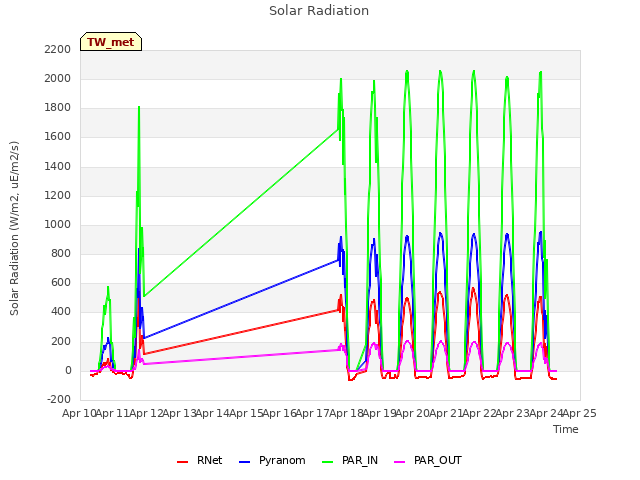Click the 800 y-axis tick label

point(61,253)
